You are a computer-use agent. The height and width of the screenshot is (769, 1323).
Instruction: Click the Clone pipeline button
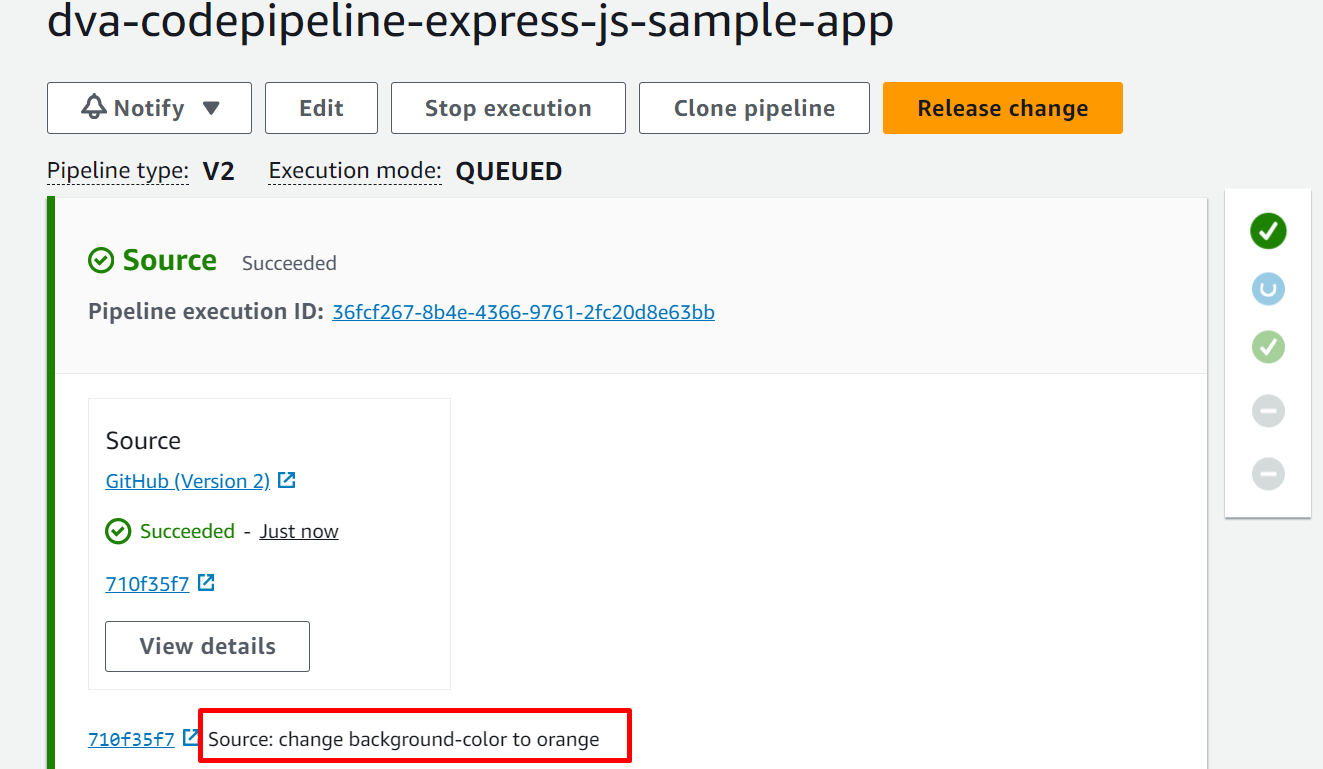[754, 108]
